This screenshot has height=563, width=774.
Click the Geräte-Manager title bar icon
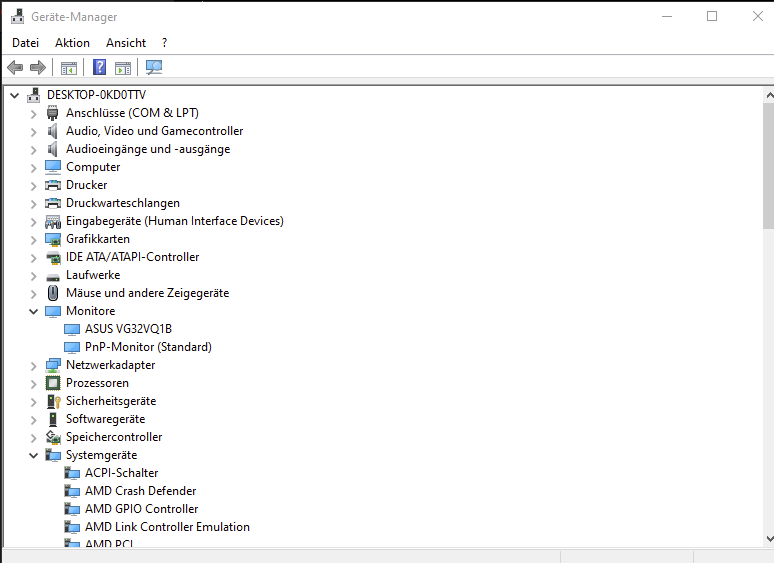18,16
